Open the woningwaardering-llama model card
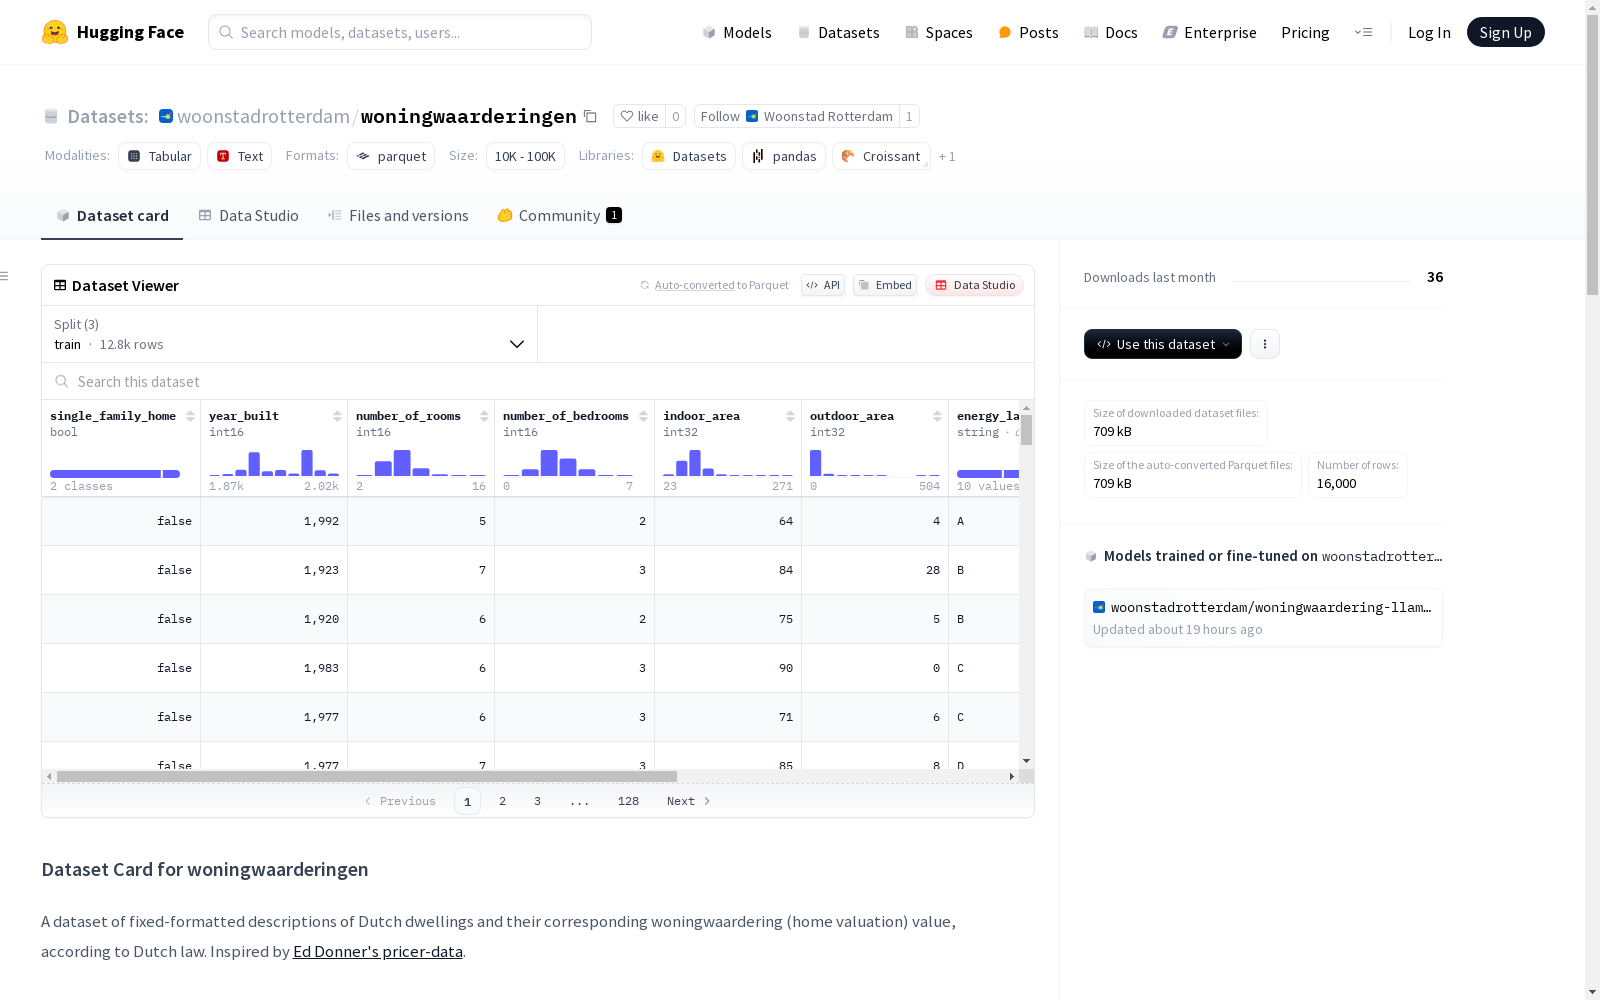Viewport: 1600px width, 1000px height. pyautogui.click(x=1263, y=618)
